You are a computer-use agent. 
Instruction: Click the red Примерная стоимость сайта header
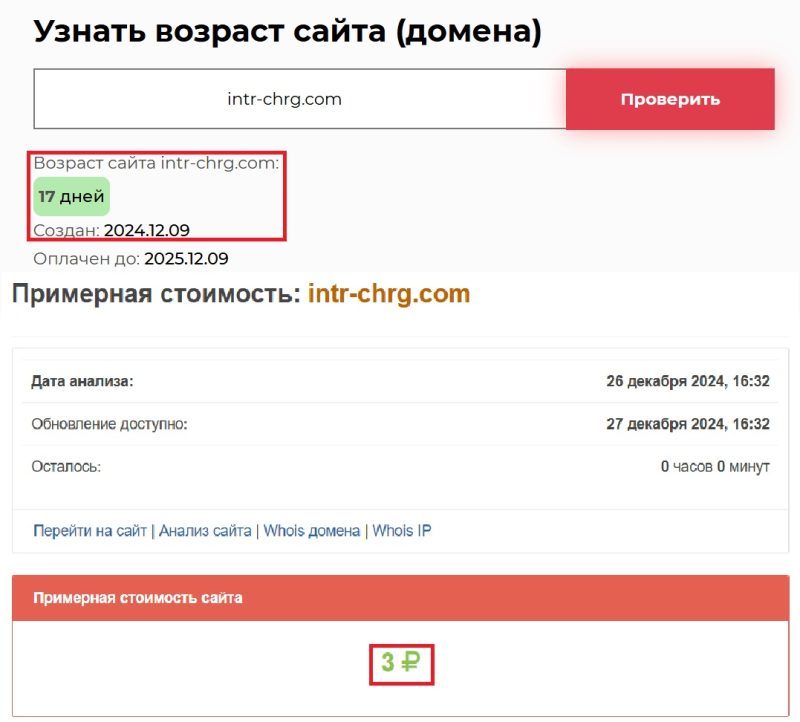click(138, 598)
